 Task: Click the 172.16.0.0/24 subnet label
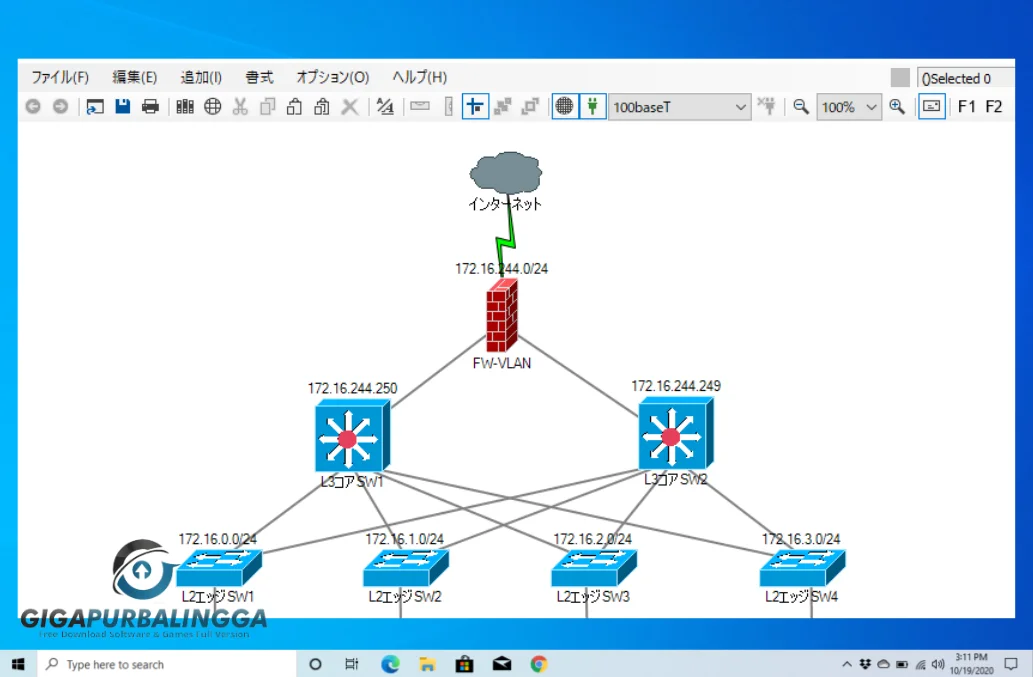(217, 539)
